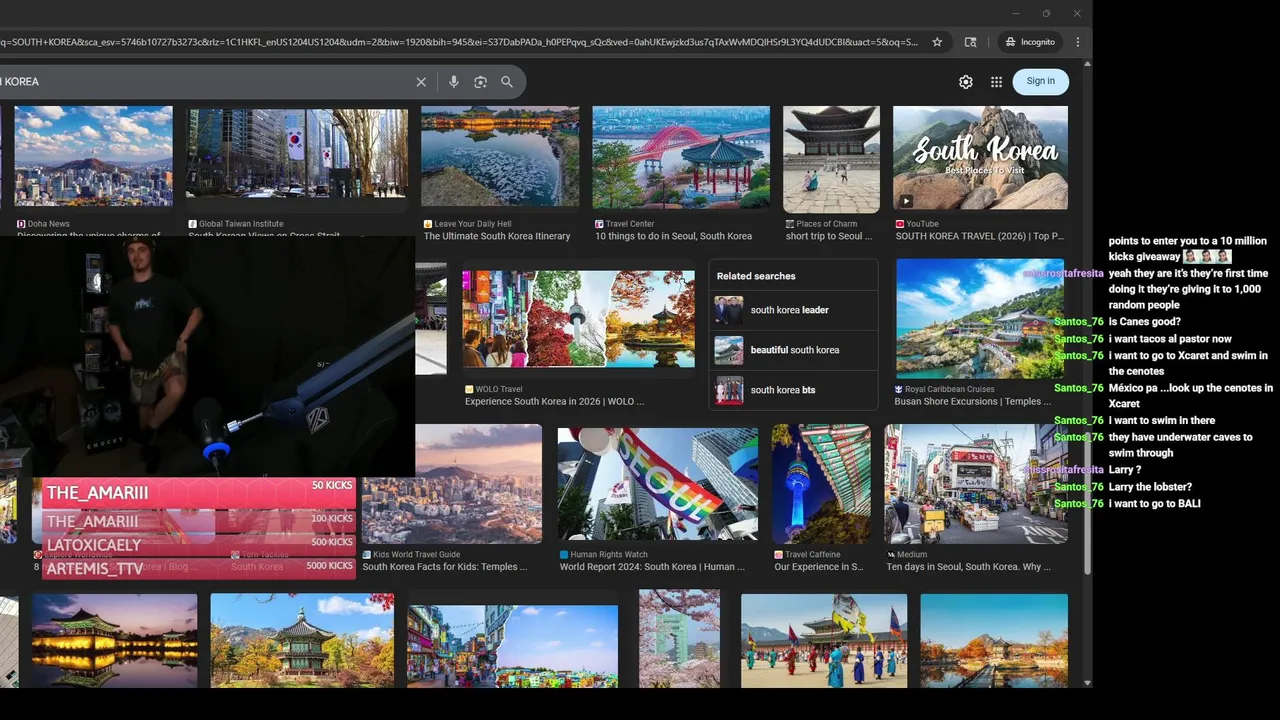Open Chrome's three-dot menu
1280x720 pixels.
1077,42
